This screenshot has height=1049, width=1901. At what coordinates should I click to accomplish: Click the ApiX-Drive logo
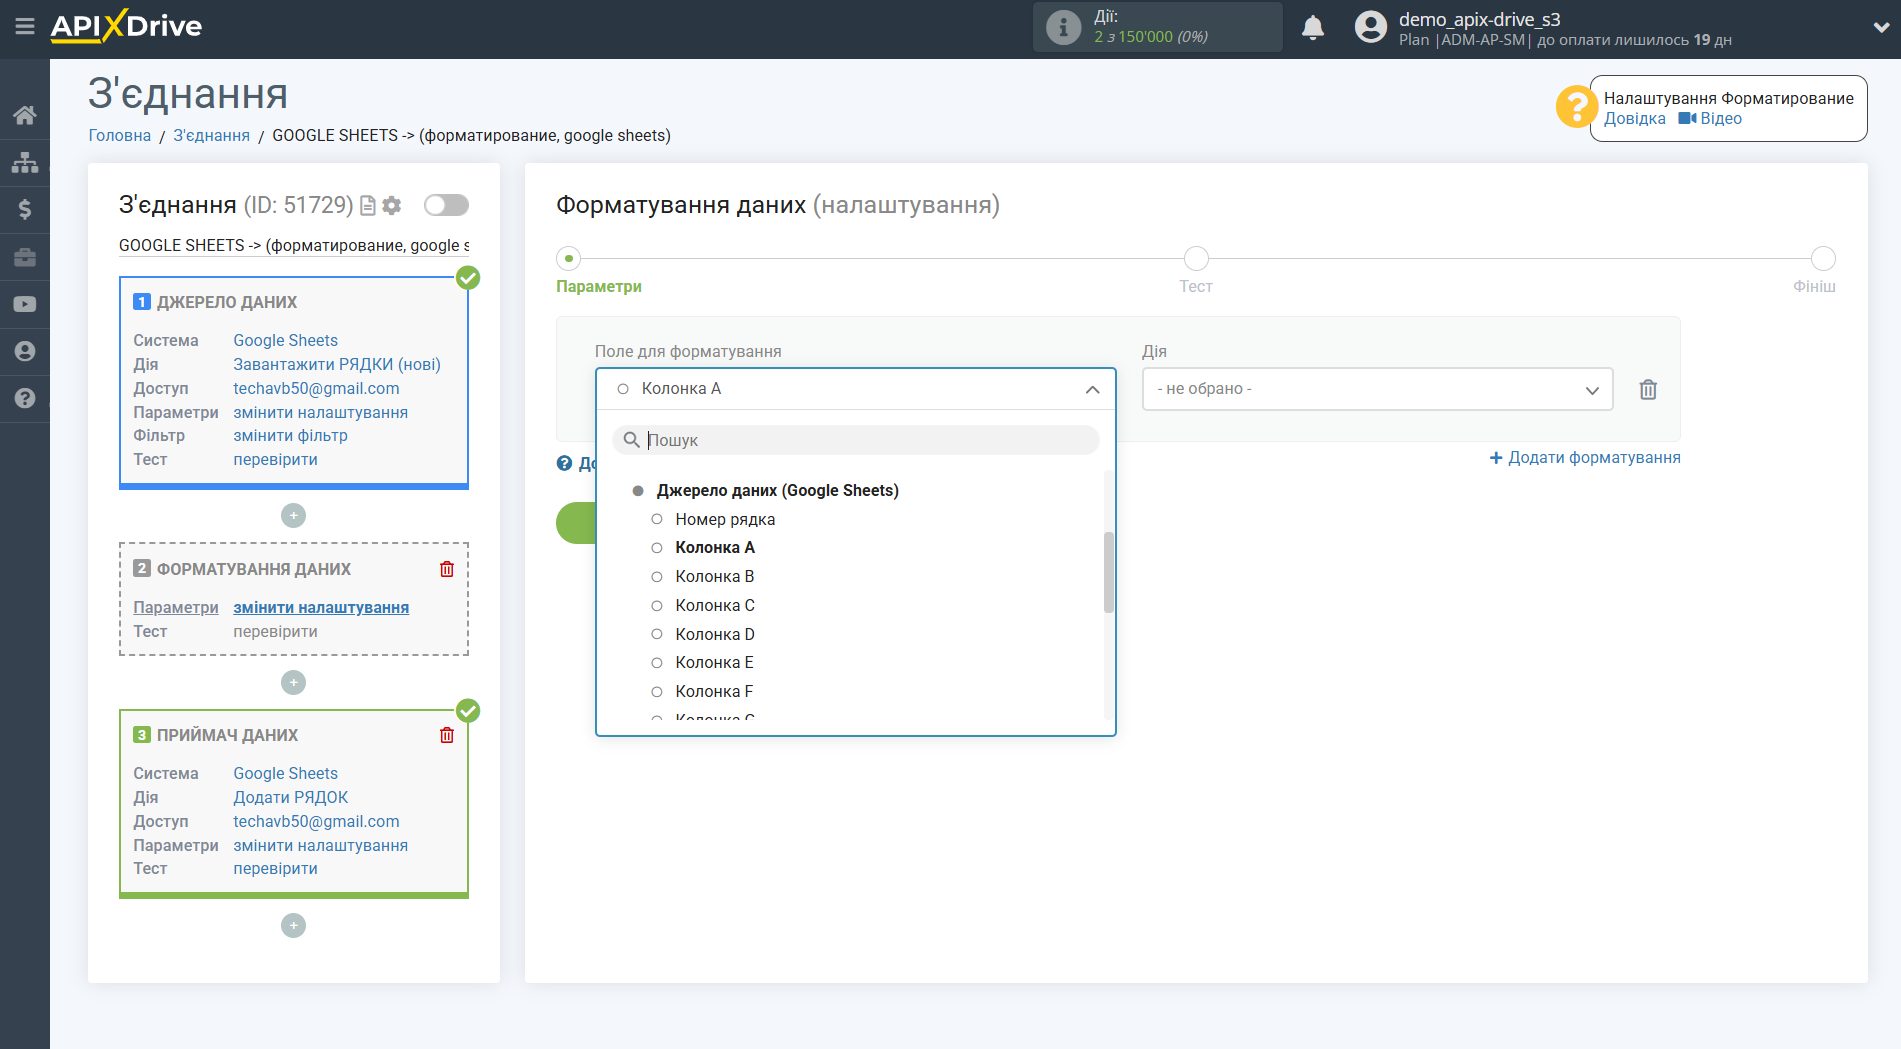coord(126,26)
